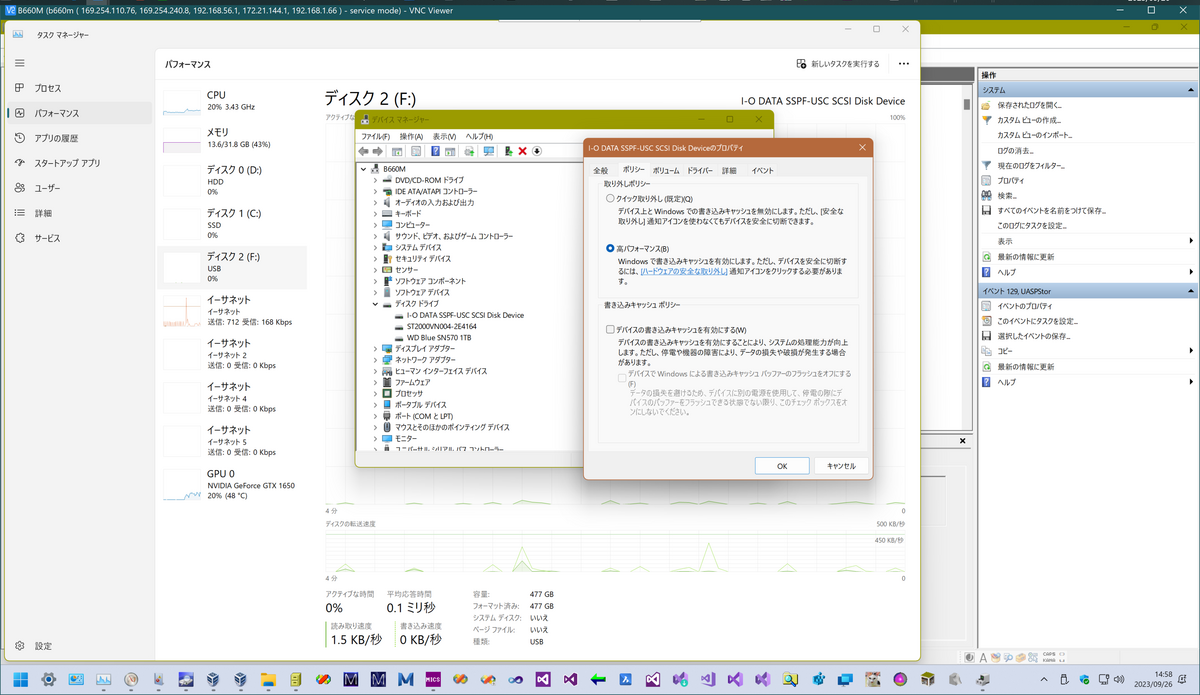Open saved log (保存されたログを開く) in Event Viewer

coord(1029,105)
